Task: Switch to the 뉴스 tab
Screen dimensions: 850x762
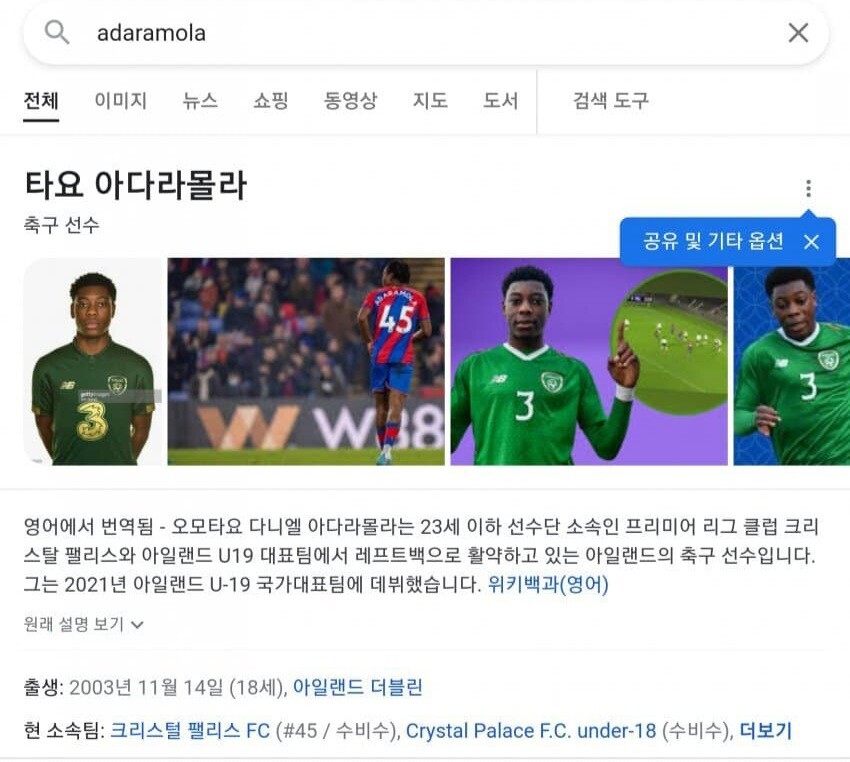Action: [x=200, y=100]
